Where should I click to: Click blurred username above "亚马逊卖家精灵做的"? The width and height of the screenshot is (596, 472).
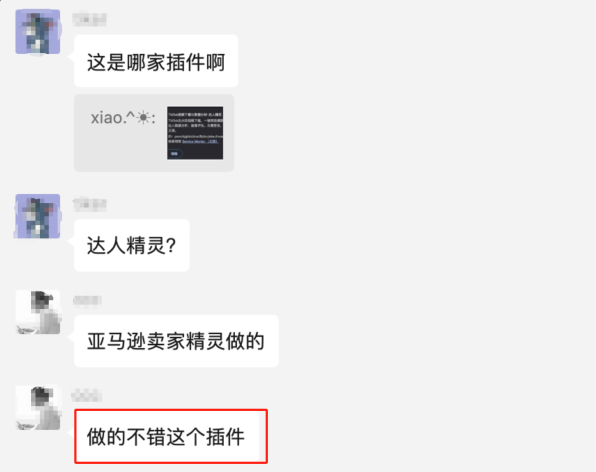[x=87, y=300]
